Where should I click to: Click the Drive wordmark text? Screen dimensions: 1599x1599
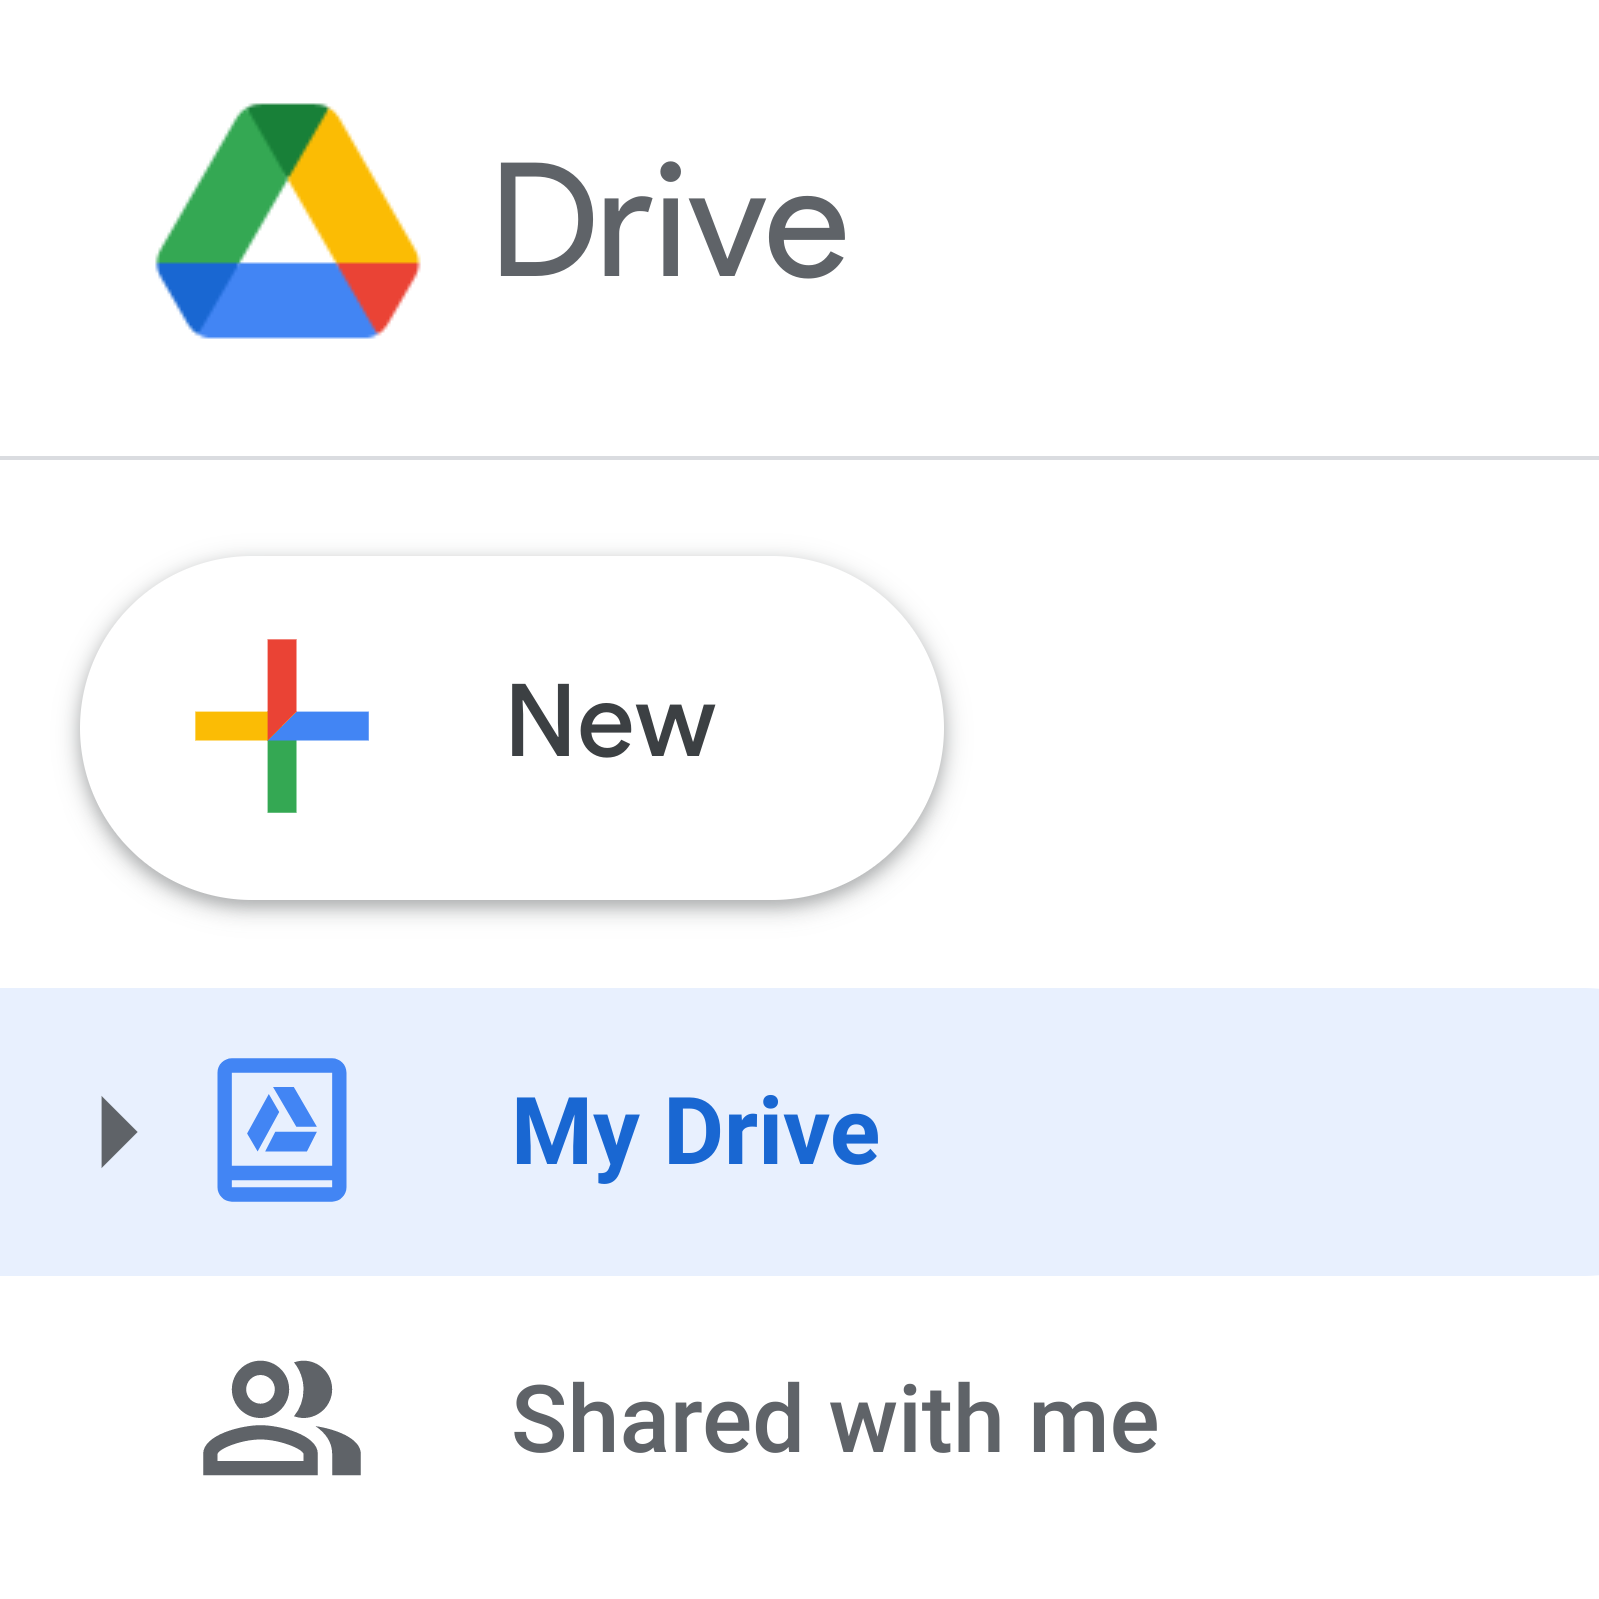pyautogui.click(x=670, y=222)
